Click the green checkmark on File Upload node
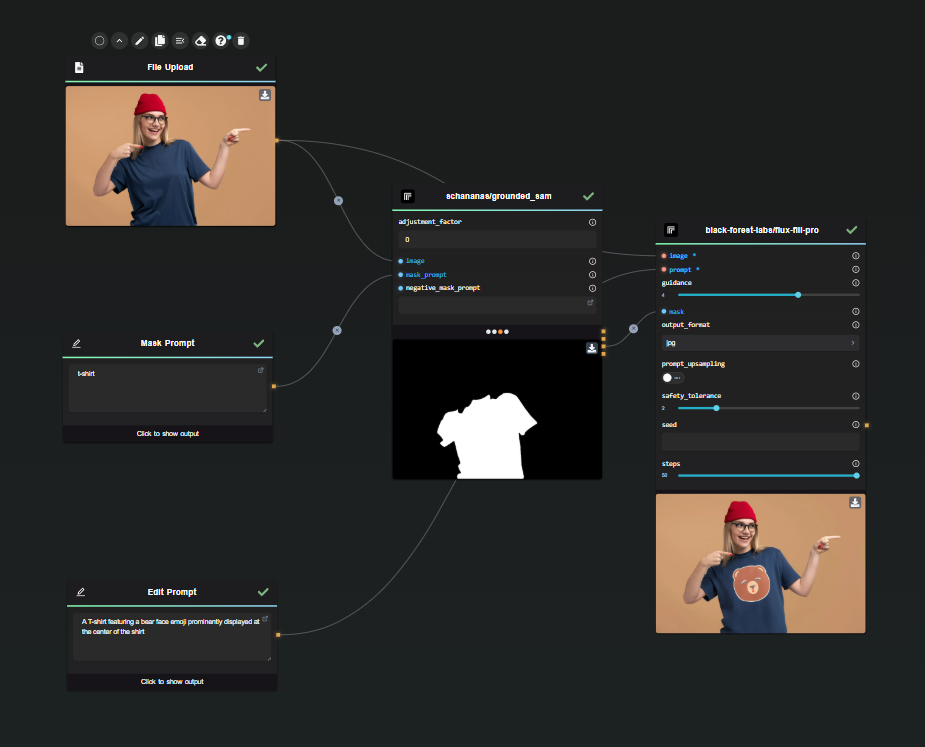Screen dimensions: 925x747 [x=261, y=67]
